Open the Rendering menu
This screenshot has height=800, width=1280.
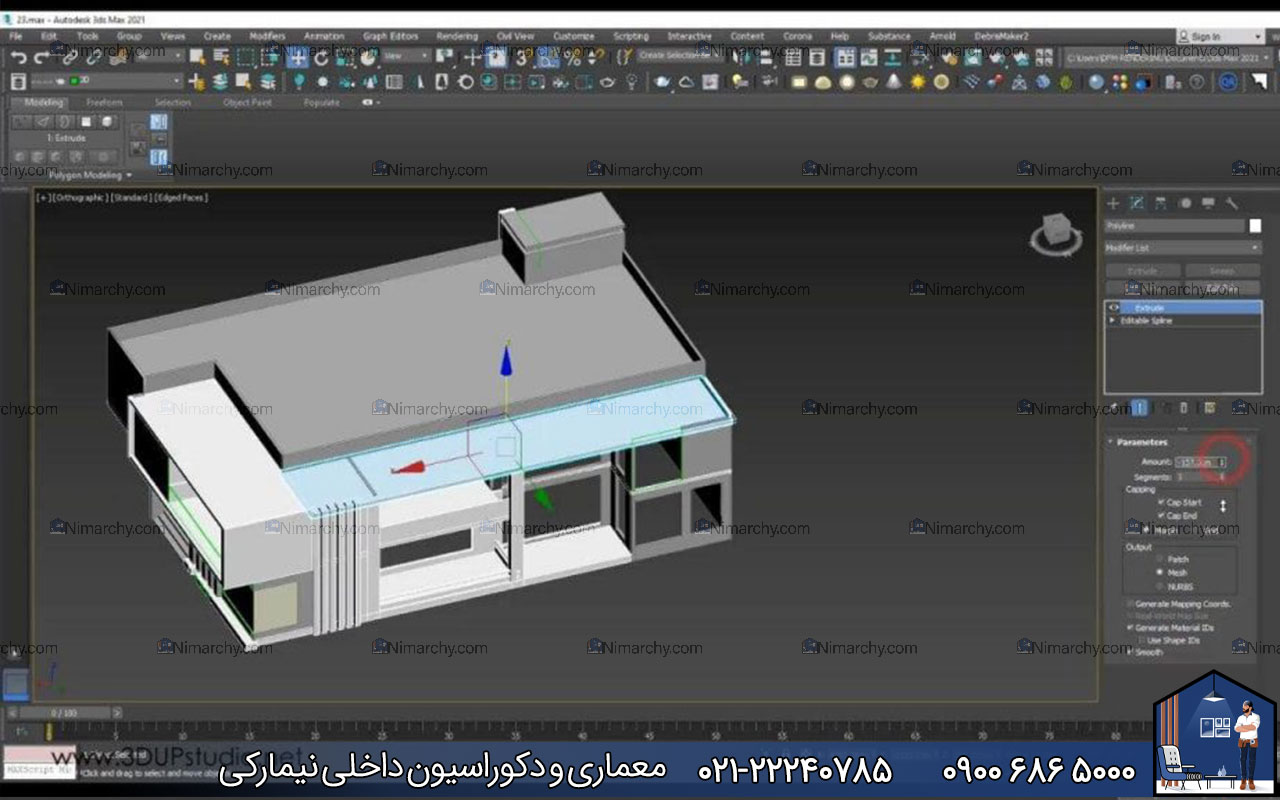click(x=457, y=36)
